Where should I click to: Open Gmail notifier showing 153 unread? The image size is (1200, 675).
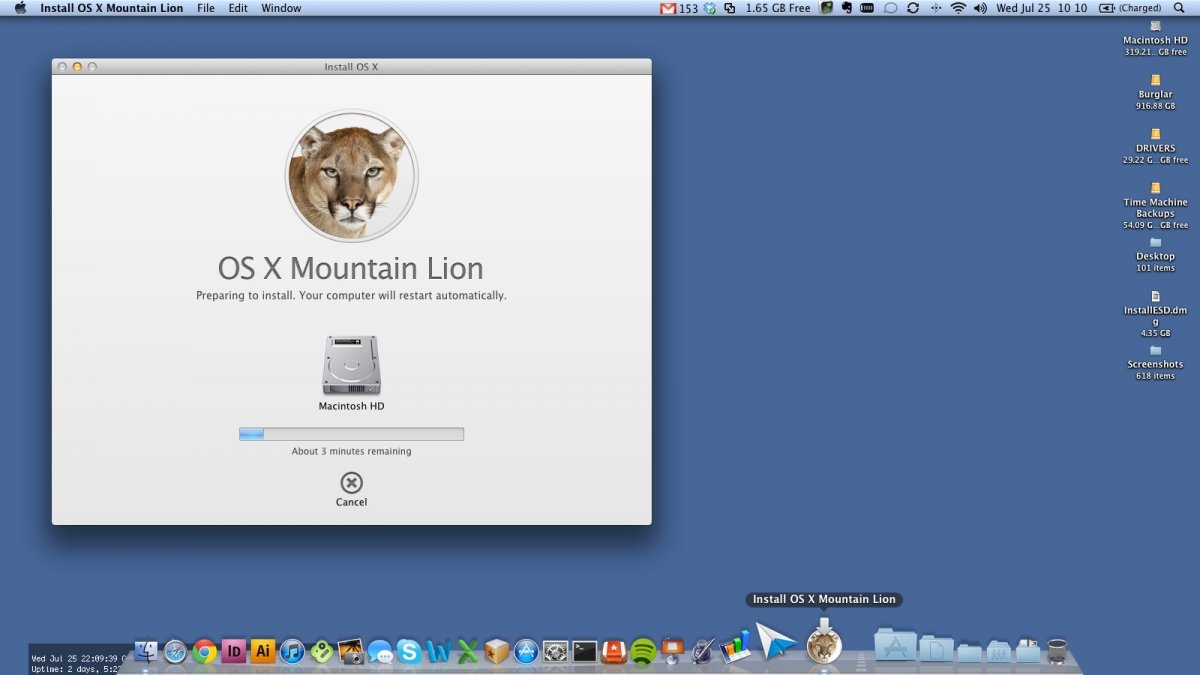point(678,8)
